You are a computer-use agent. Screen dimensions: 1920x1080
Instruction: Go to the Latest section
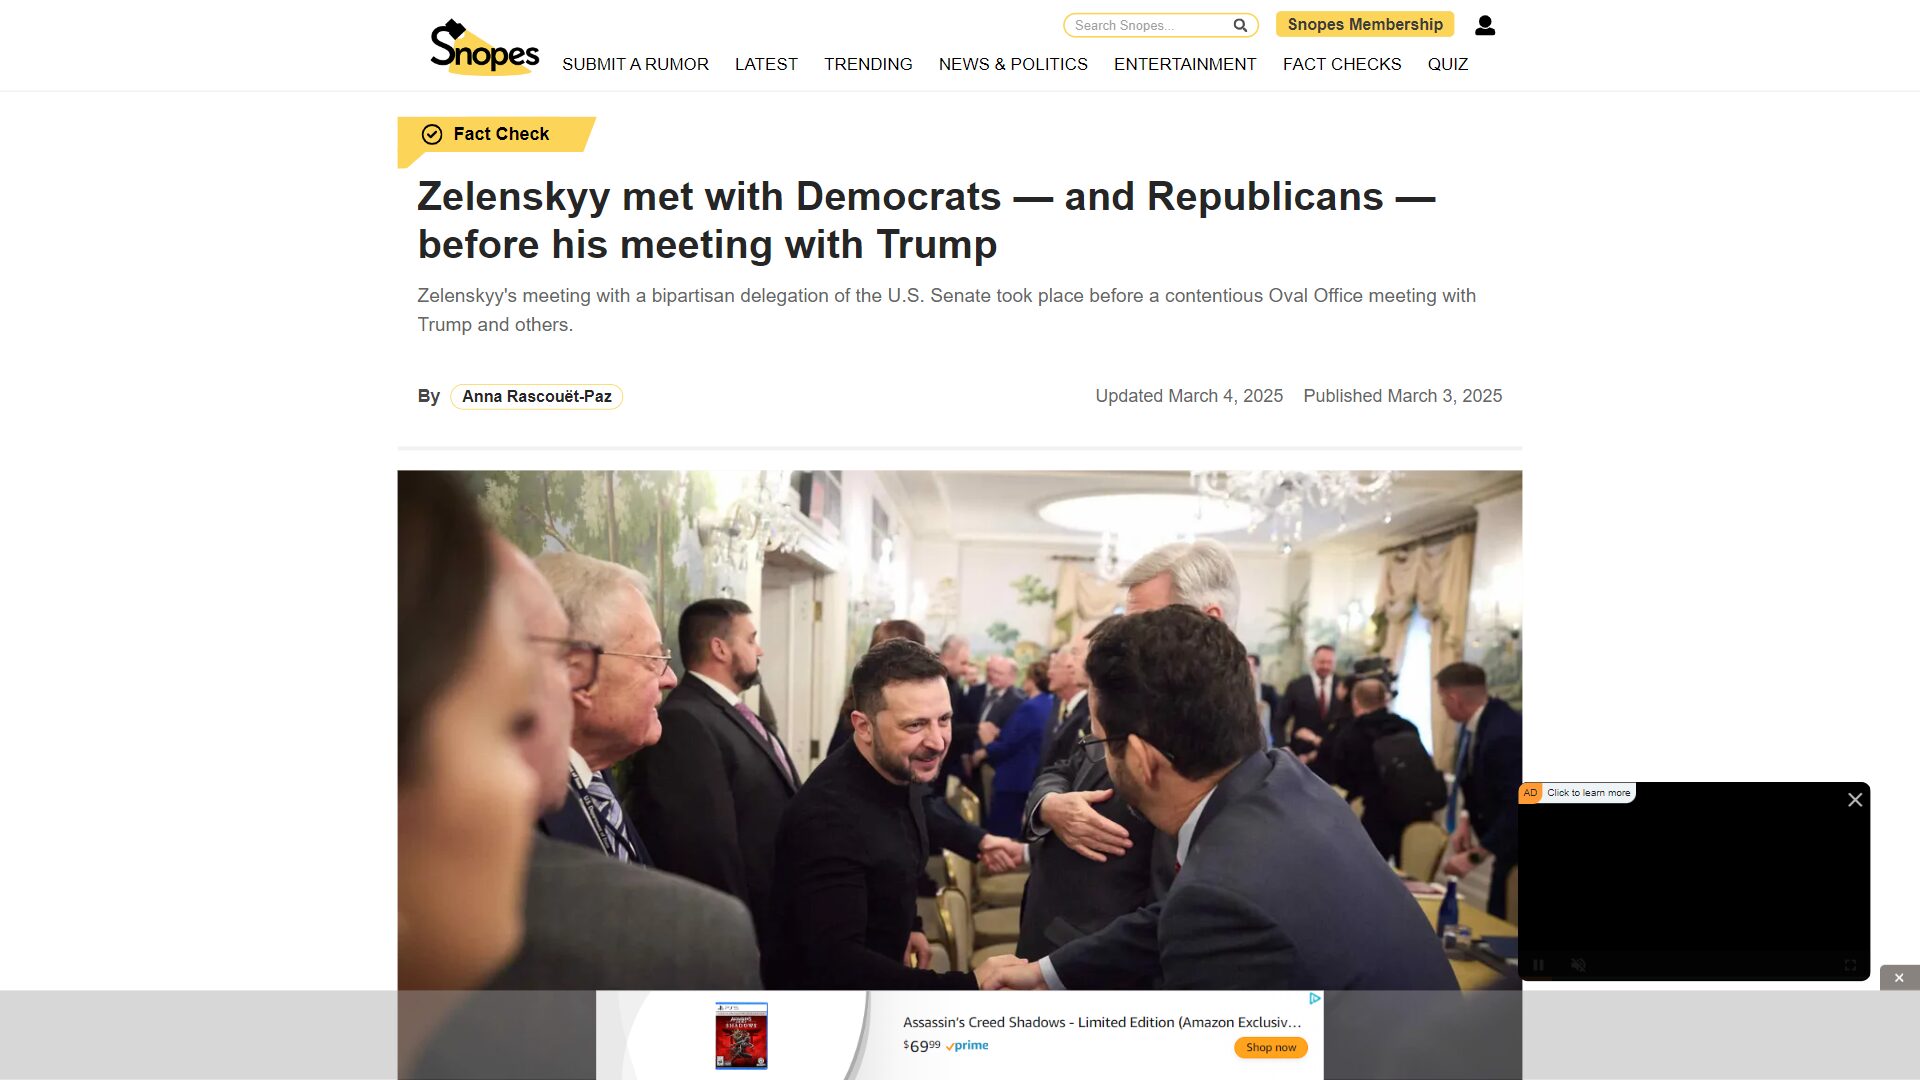coord(766,64)
